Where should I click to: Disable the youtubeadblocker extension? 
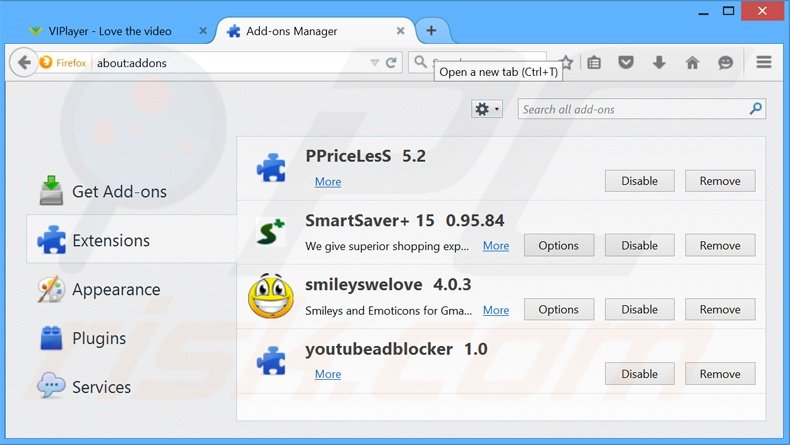(639, 374)
